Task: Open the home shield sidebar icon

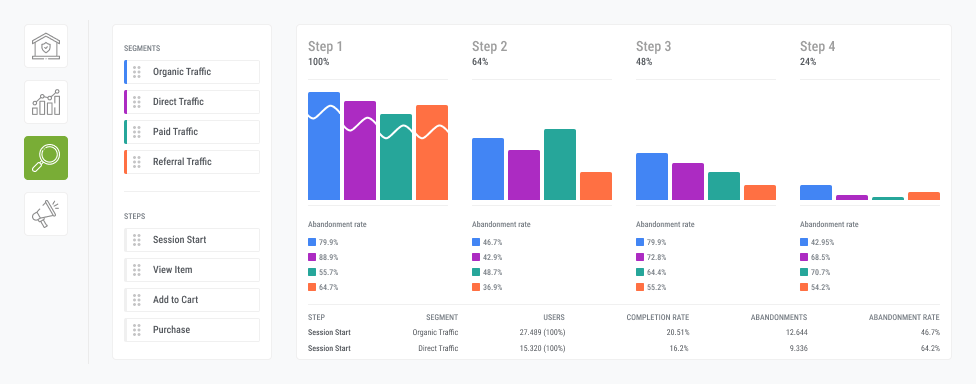Action: coord(46,46)
